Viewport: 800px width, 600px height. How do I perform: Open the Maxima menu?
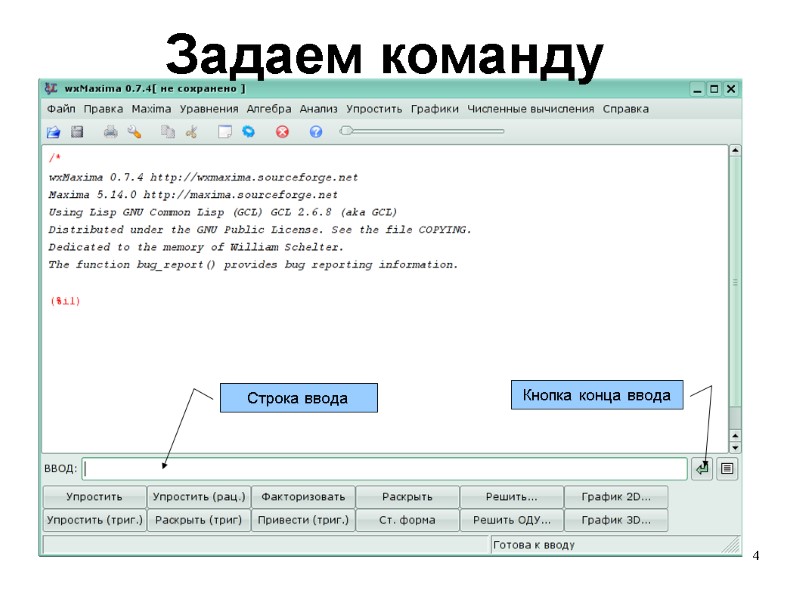pos(151,109)
